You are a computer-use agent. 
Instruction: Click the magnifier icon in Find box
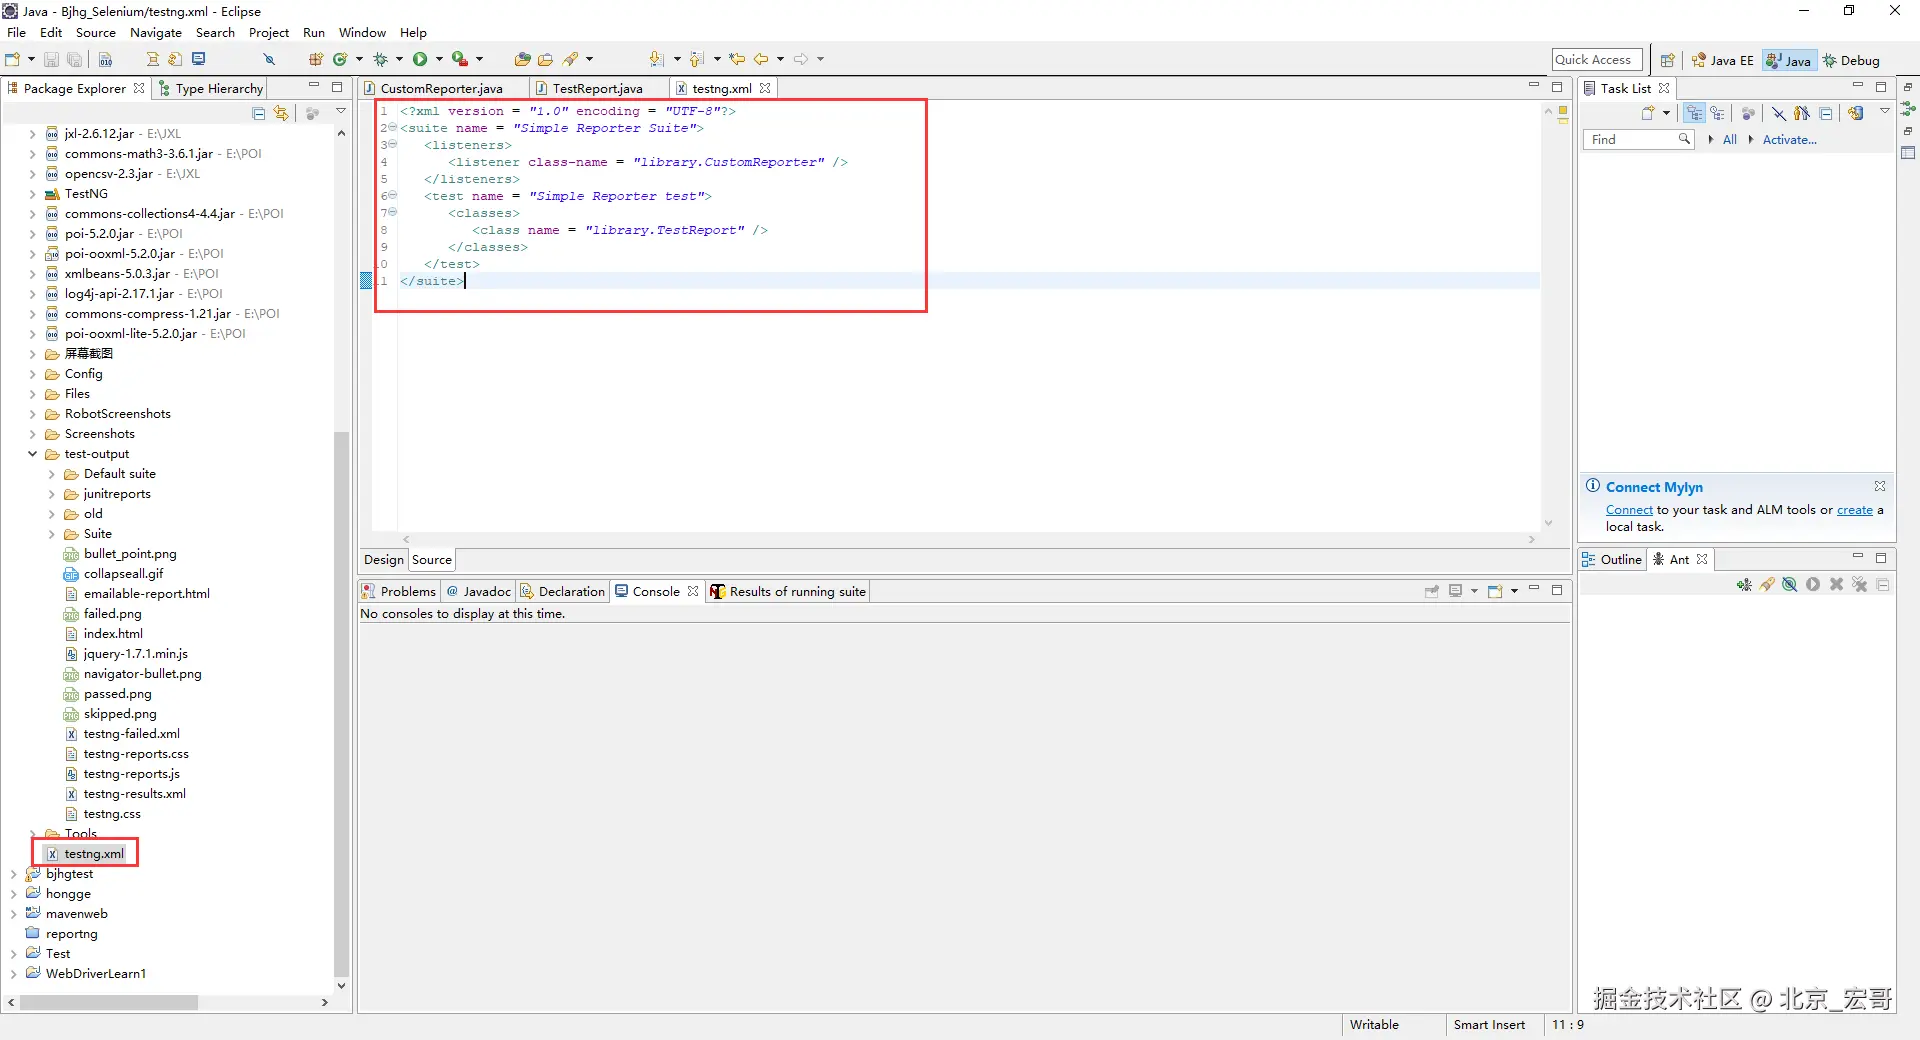point(1685,139)
